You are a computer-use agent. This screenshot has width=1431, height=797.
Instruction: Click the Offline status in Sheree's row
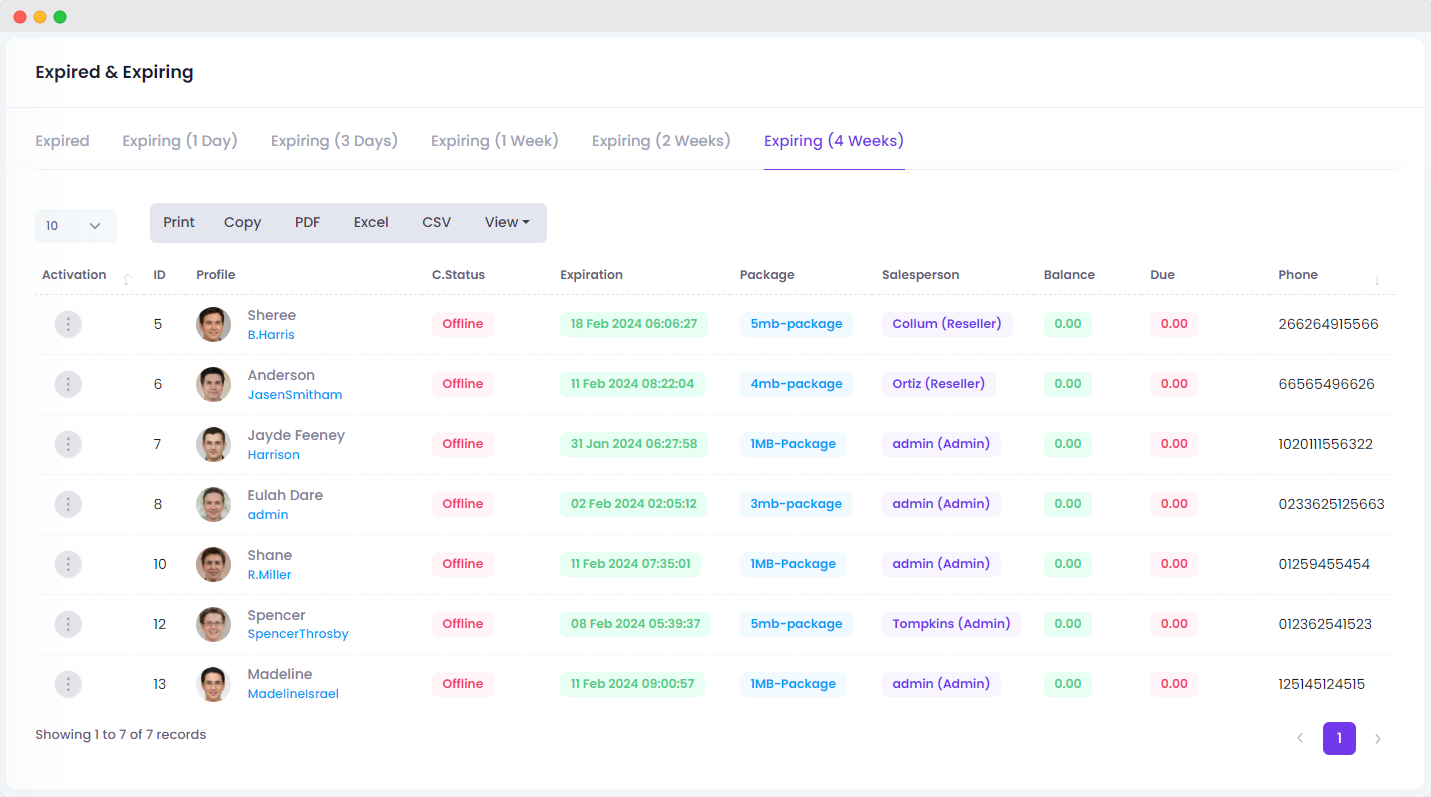463,324
